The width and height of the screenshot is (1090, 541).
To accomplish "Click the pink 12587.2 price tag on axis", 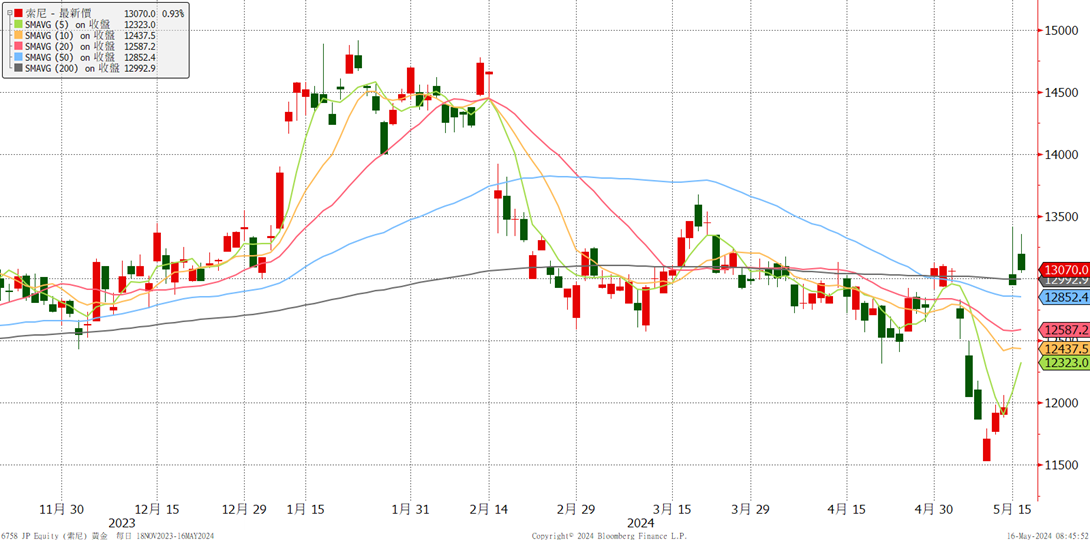I will click(1064, 330).
